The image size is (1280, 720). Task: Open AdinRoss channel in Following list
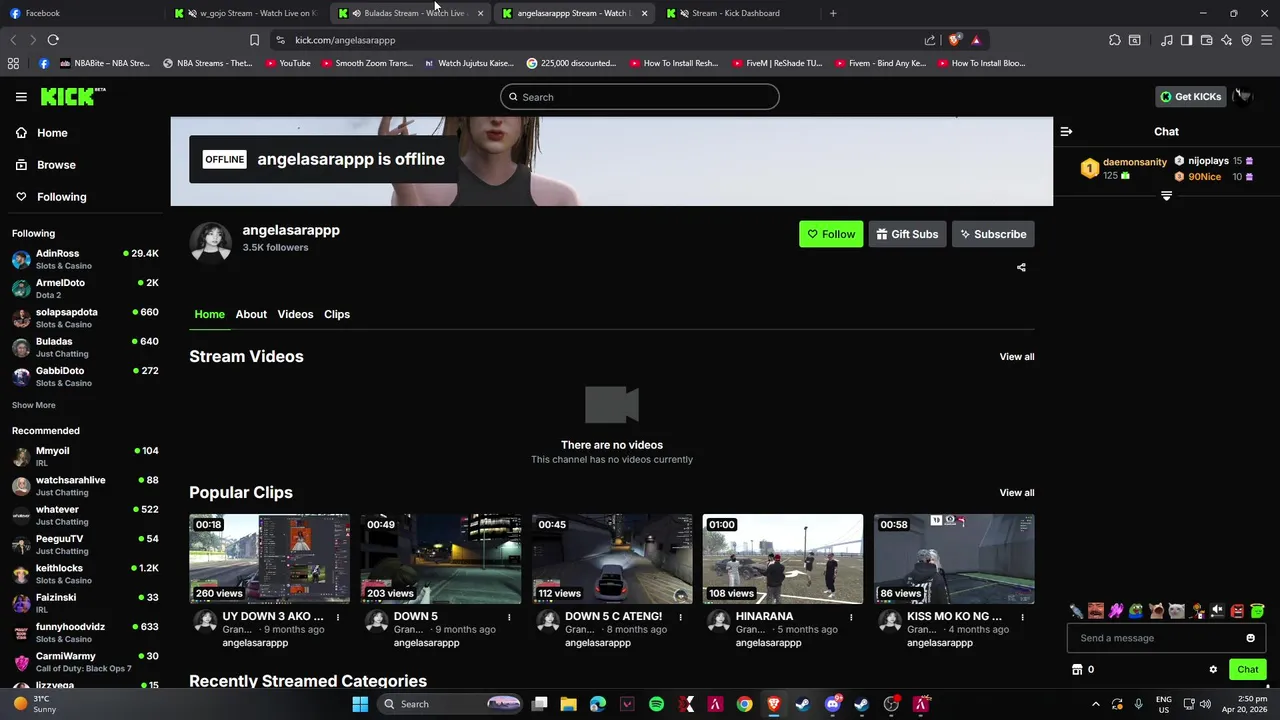[85, 259]
